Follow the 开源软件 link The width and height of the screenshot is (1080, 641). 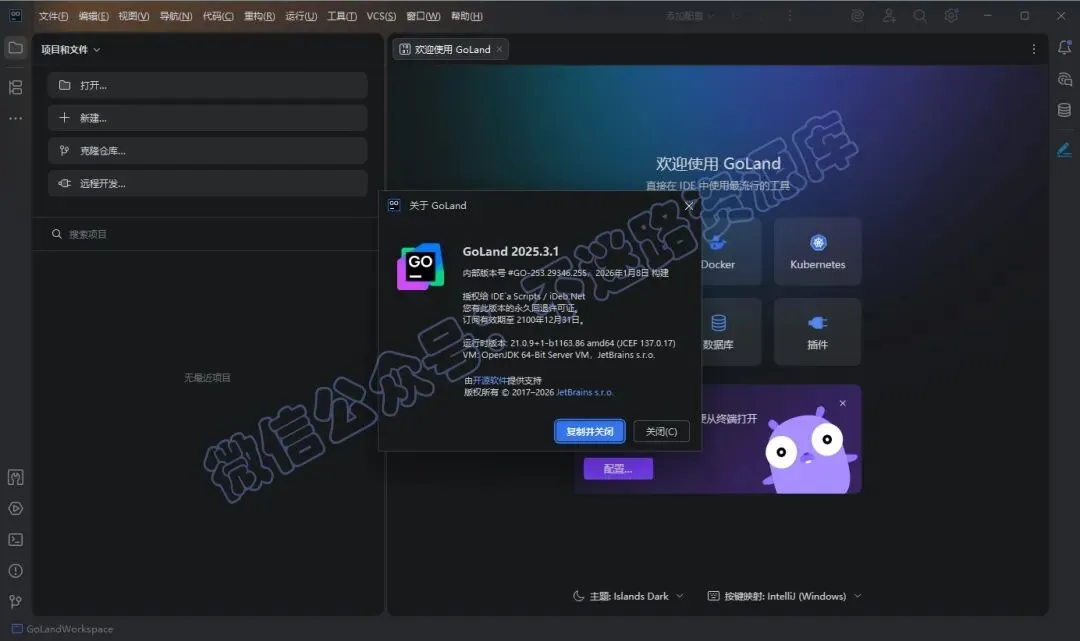(490, 381)
